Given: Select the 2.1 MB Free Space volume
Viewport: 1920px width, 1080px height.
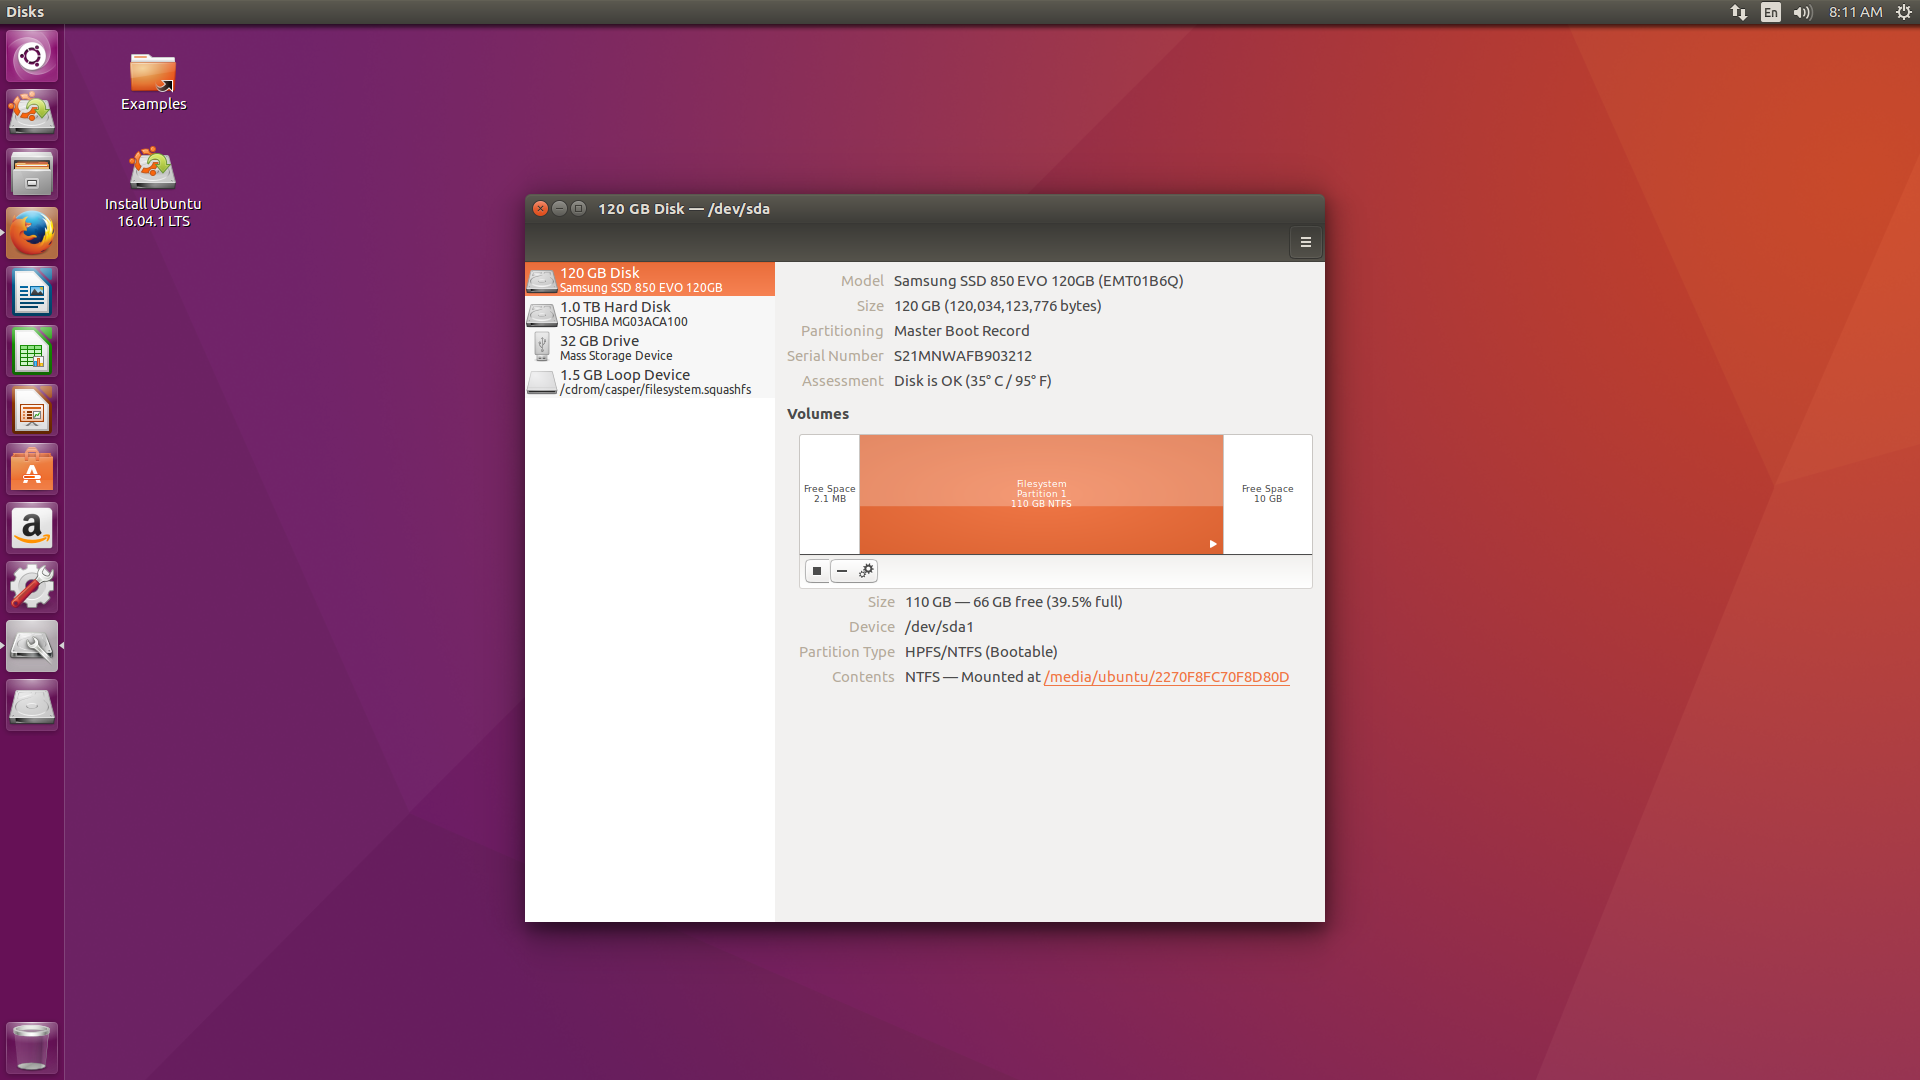Looking at the screenshot, I should pos(829,494).
